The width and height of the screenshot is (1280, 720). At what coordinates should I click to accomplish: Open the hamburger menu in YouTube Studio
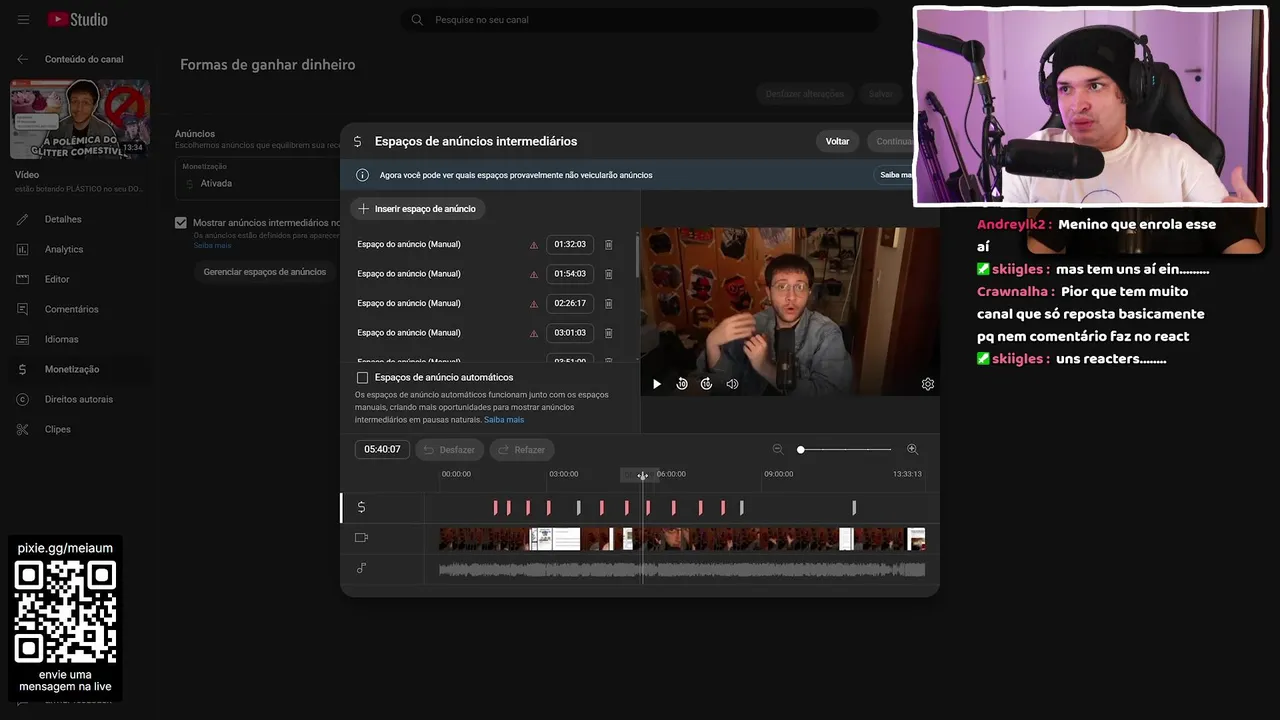click(x=23, y=20)
